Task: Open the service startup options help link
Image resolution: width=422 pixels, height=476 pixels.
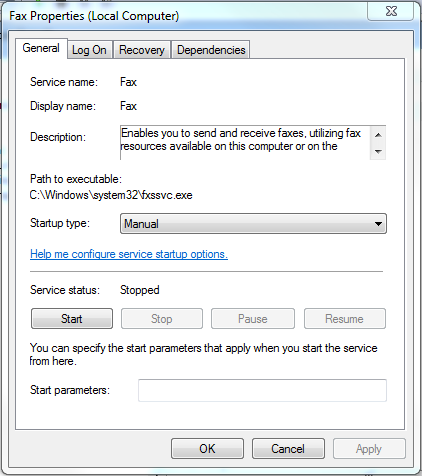Action: click(x=129, y=254)
